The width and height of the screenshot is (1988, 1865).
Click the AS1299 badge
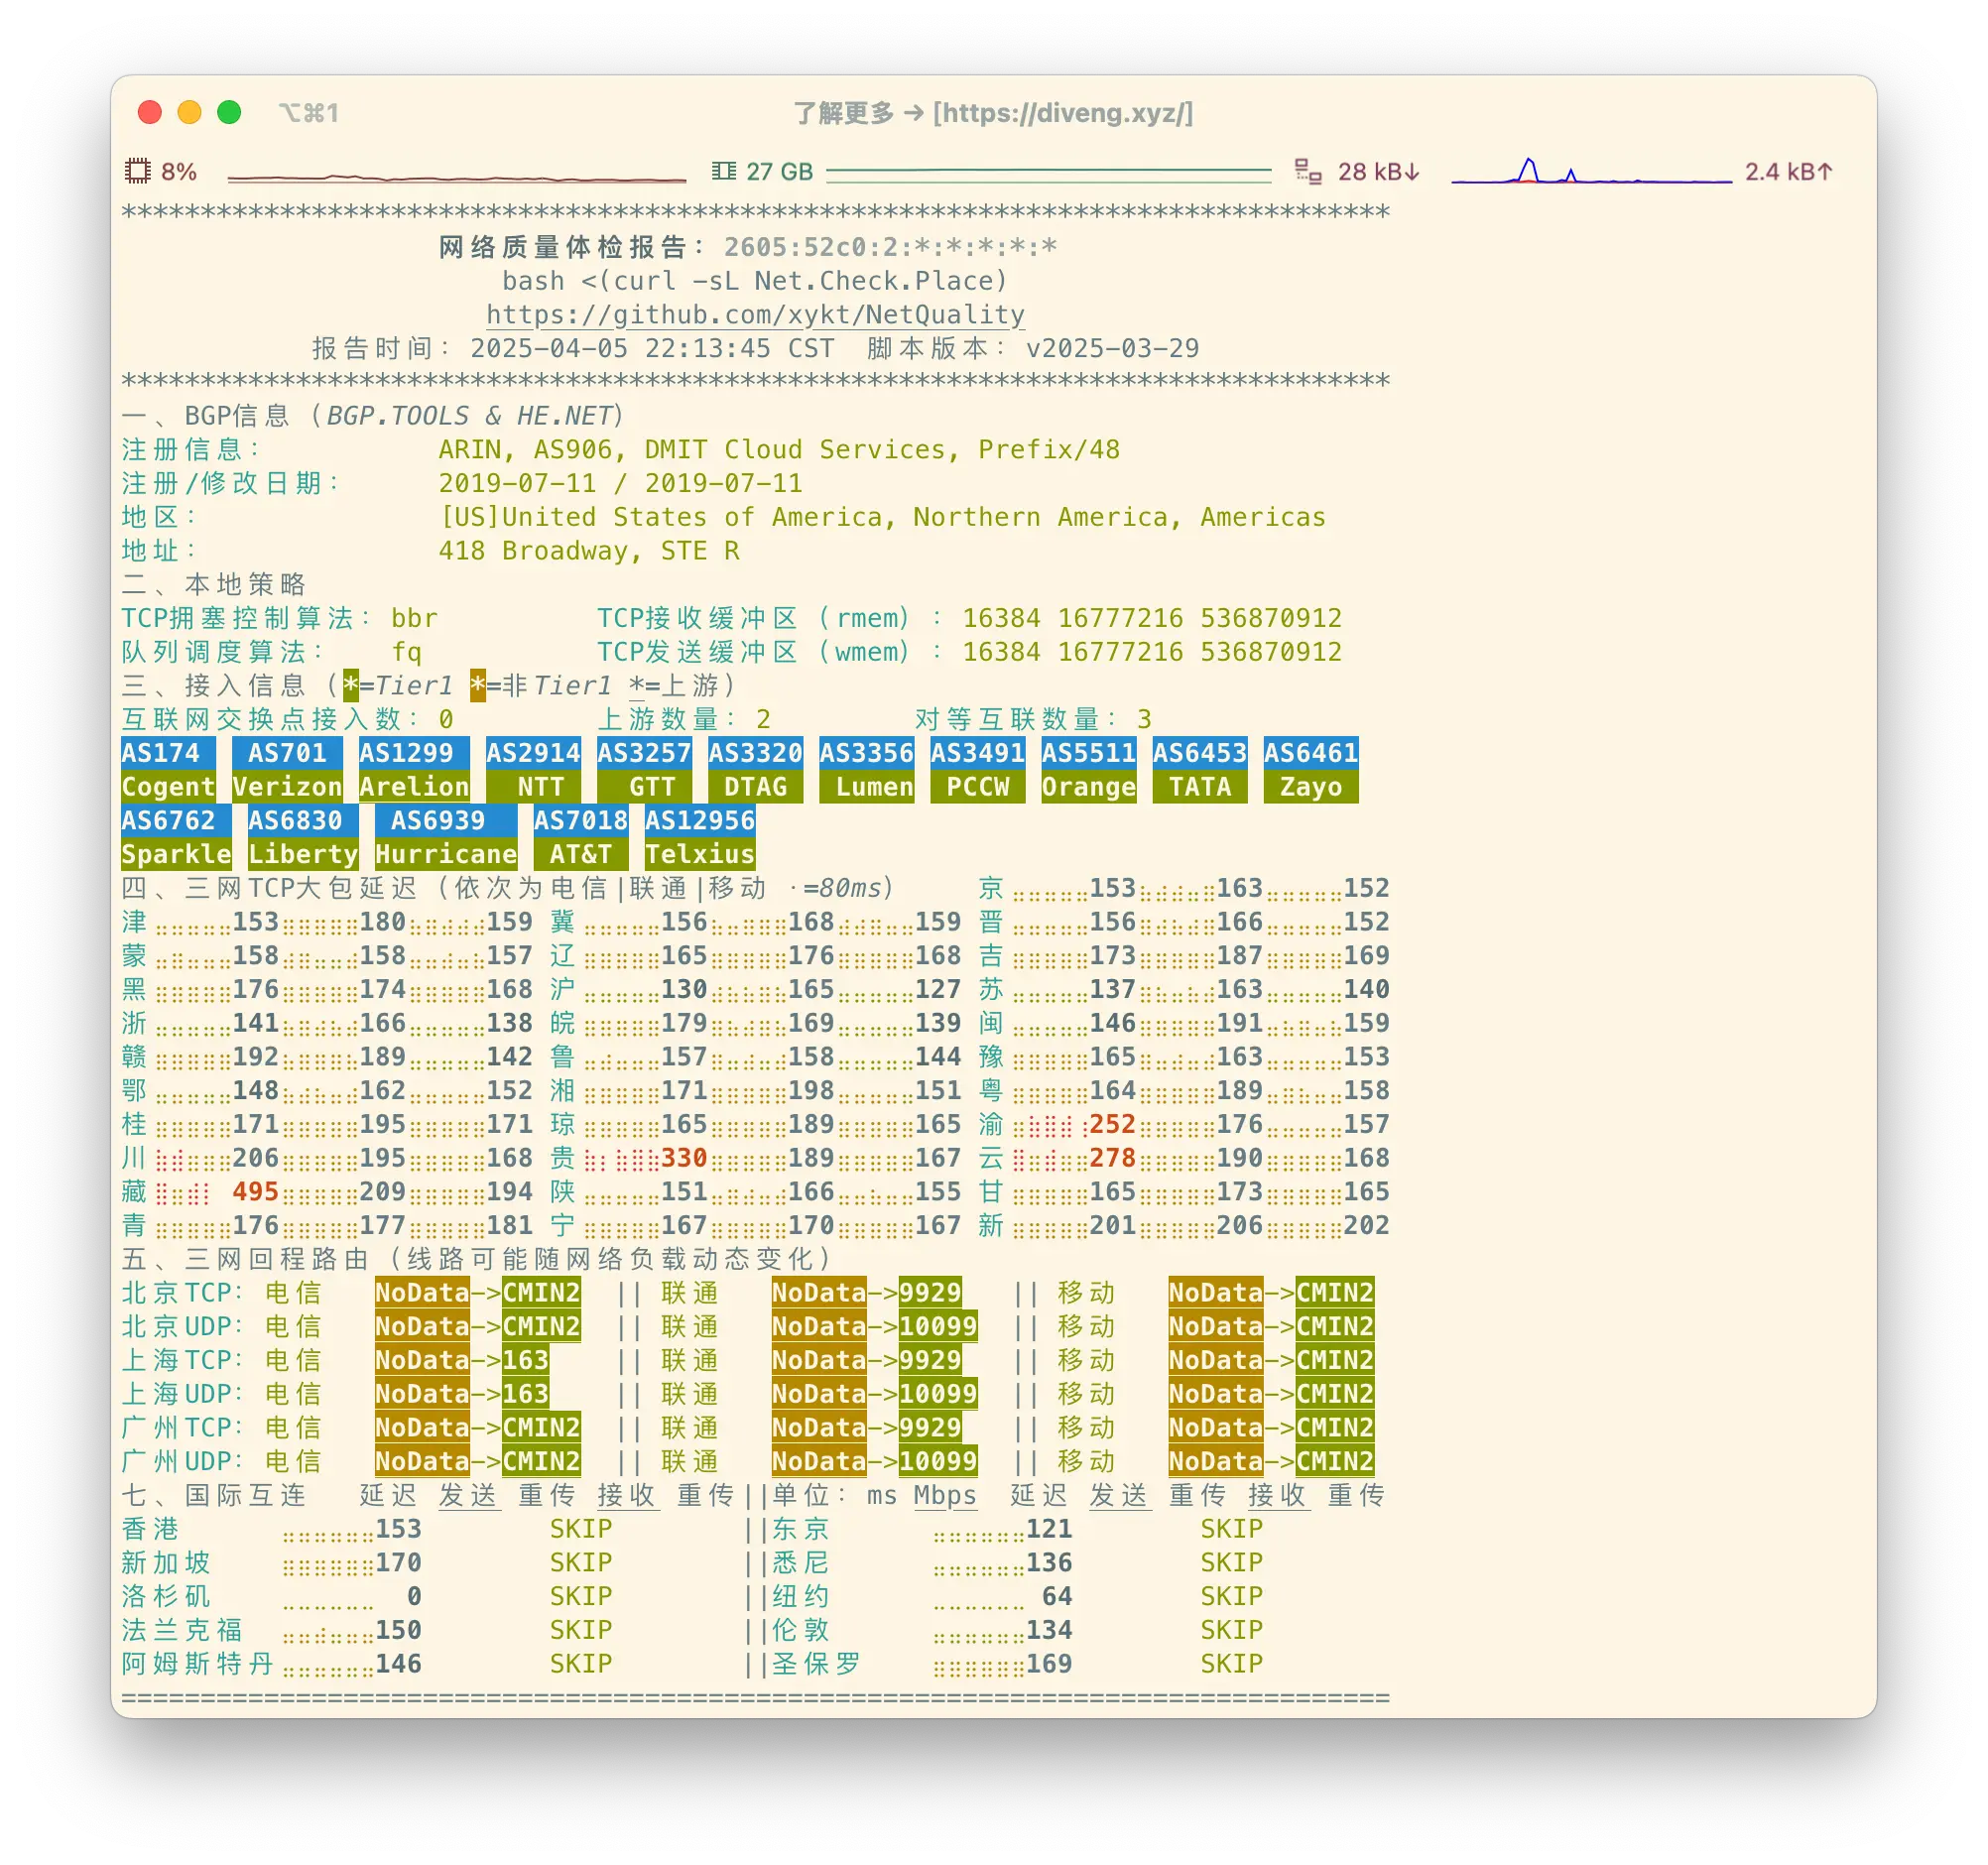click(x=414, y=753)
